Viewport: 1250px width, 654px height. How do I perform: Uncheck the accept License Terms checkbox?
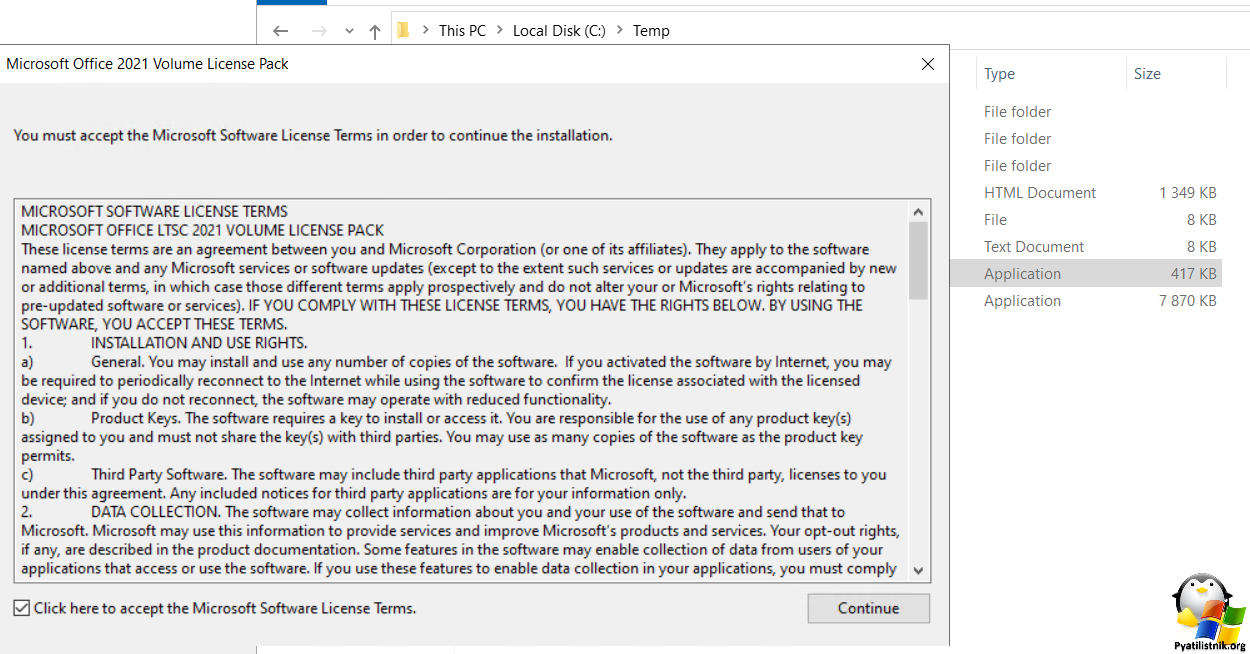pyautogui.click(x=22, y=608)
